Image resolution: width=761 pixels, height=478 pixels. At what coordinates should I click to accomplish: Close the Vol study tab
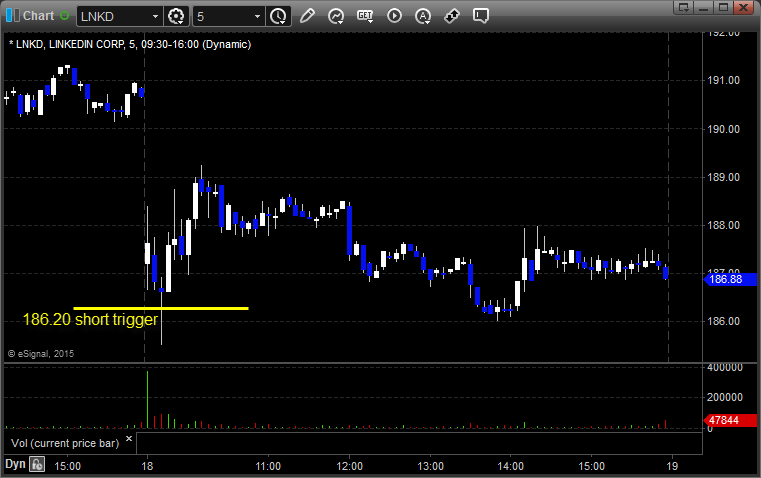[x=129, y=439]
